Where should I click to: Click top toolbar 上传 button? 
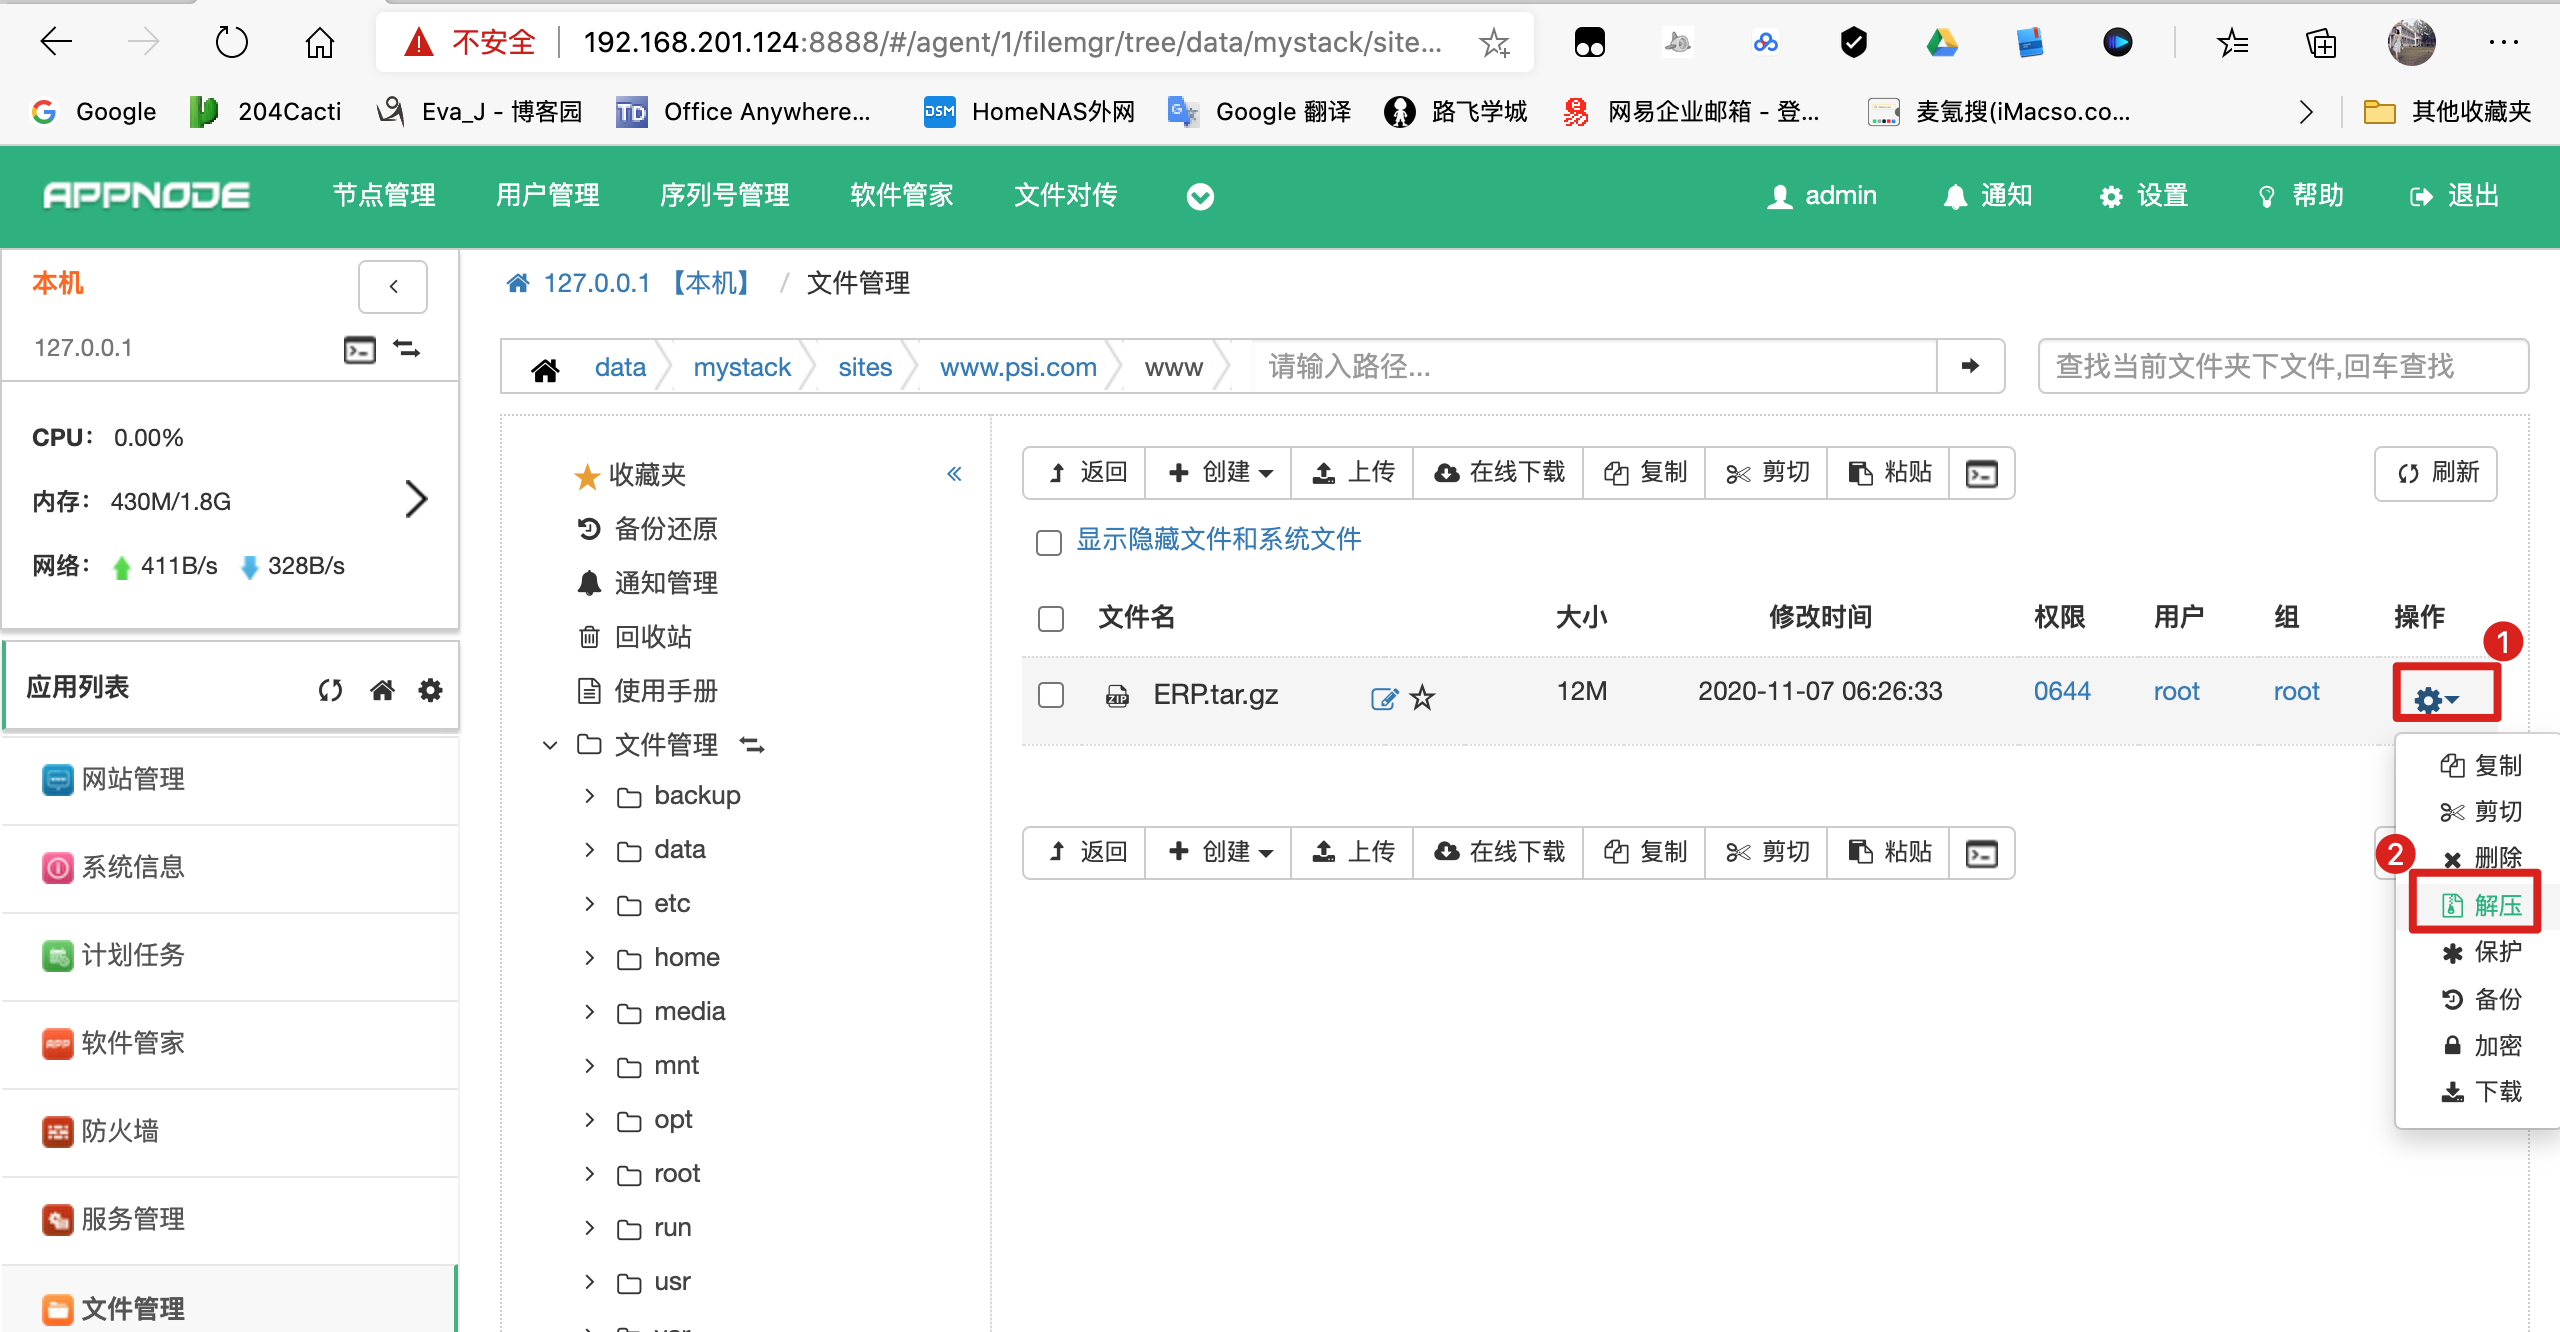[x=1352, y=473]
